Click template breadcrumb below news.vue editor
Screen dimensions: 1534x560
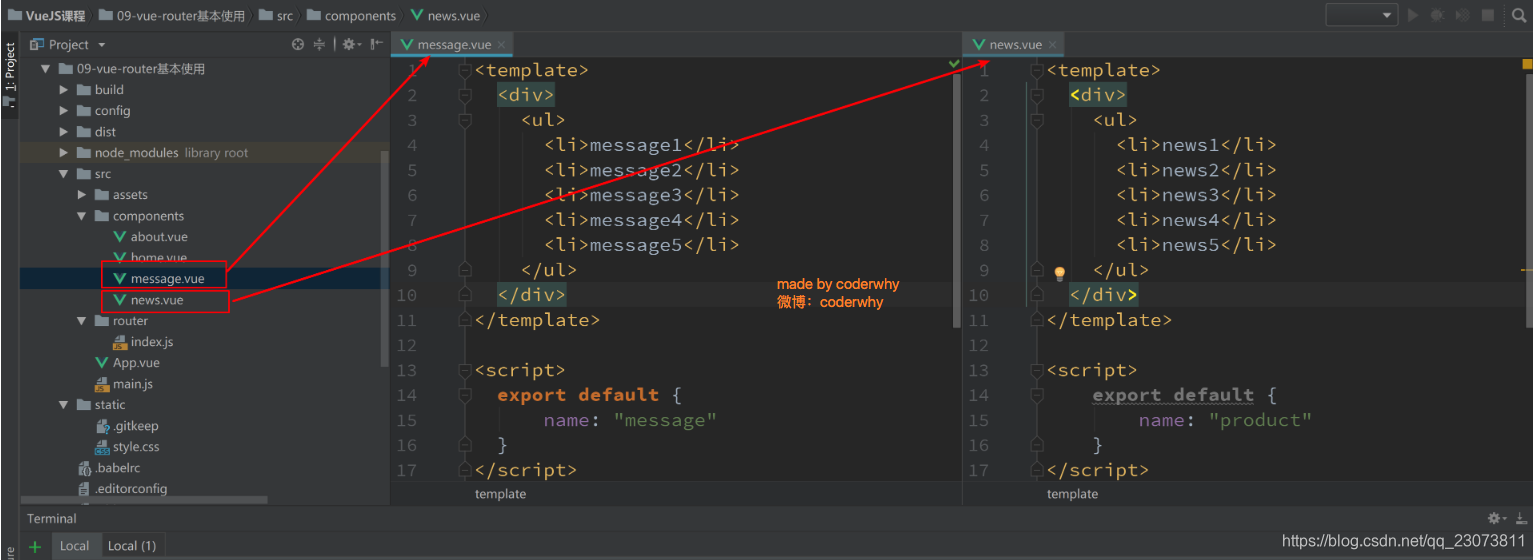(1072, 494)
